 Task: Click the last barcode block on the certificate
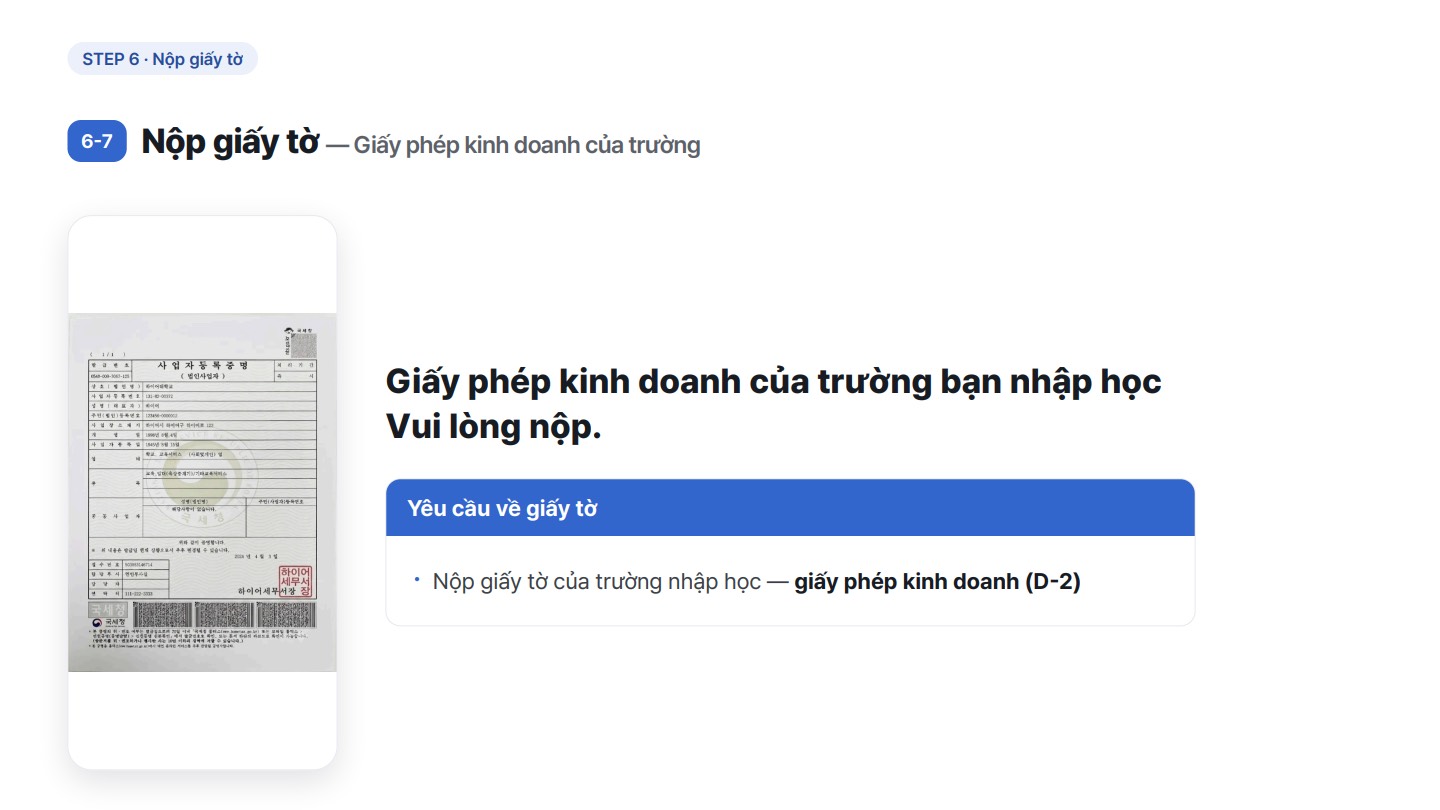pyautogui.click(x=288, y=615)
